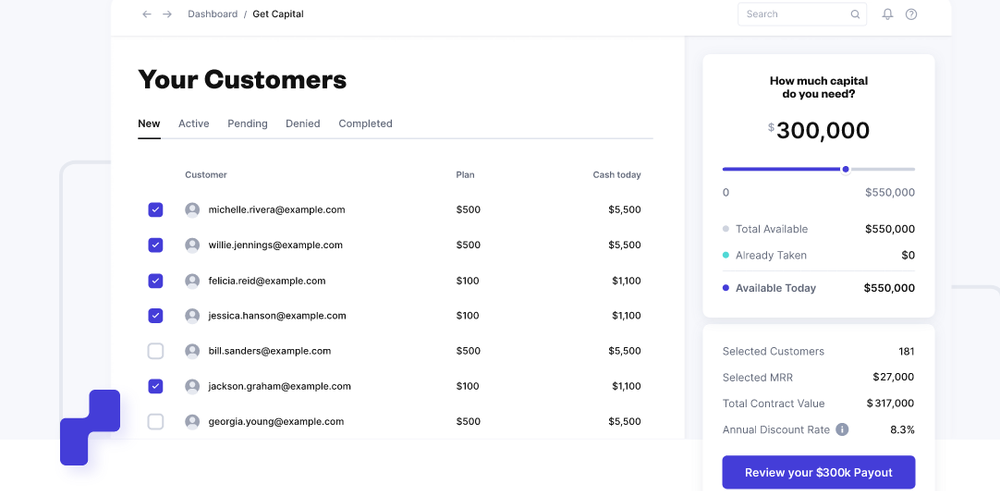Screen dimensions: 1000x491
Task: Click bill.sanders@example.com email
Action: [270, 351]
